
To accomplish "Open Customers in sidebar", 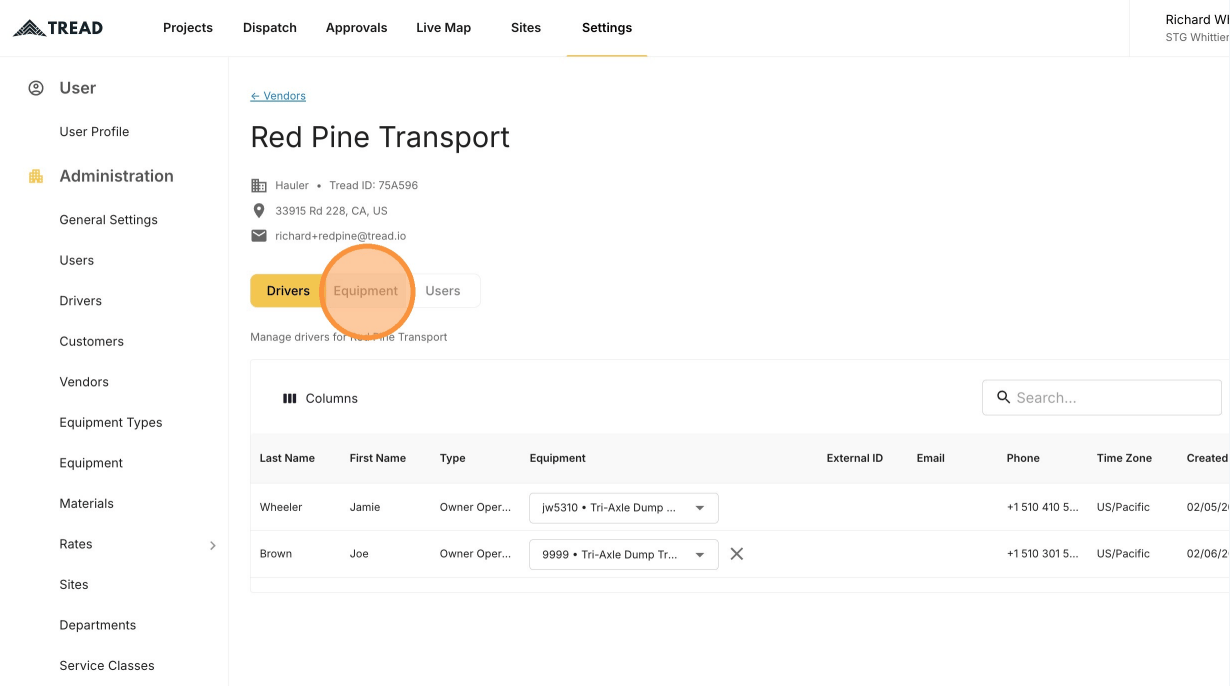I will click(92, 342).
